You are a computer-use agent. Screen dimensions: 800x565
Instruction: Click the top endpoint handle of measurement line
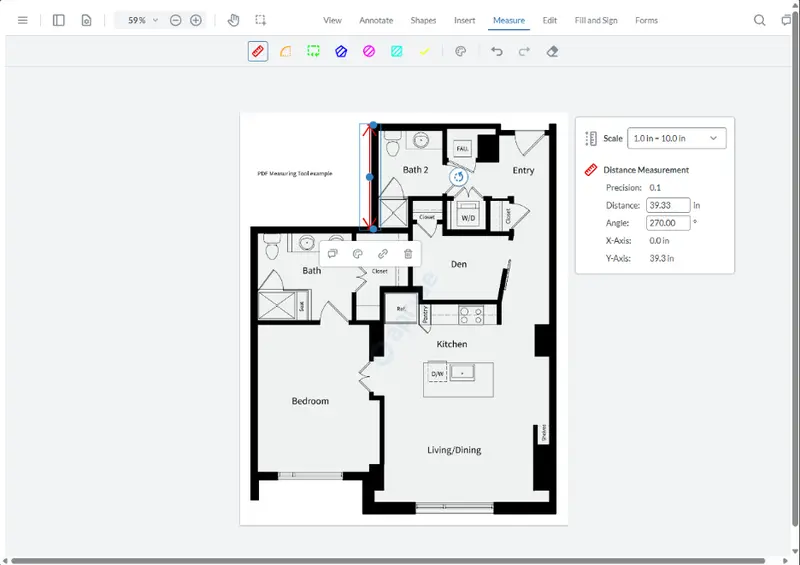(373, 125)
